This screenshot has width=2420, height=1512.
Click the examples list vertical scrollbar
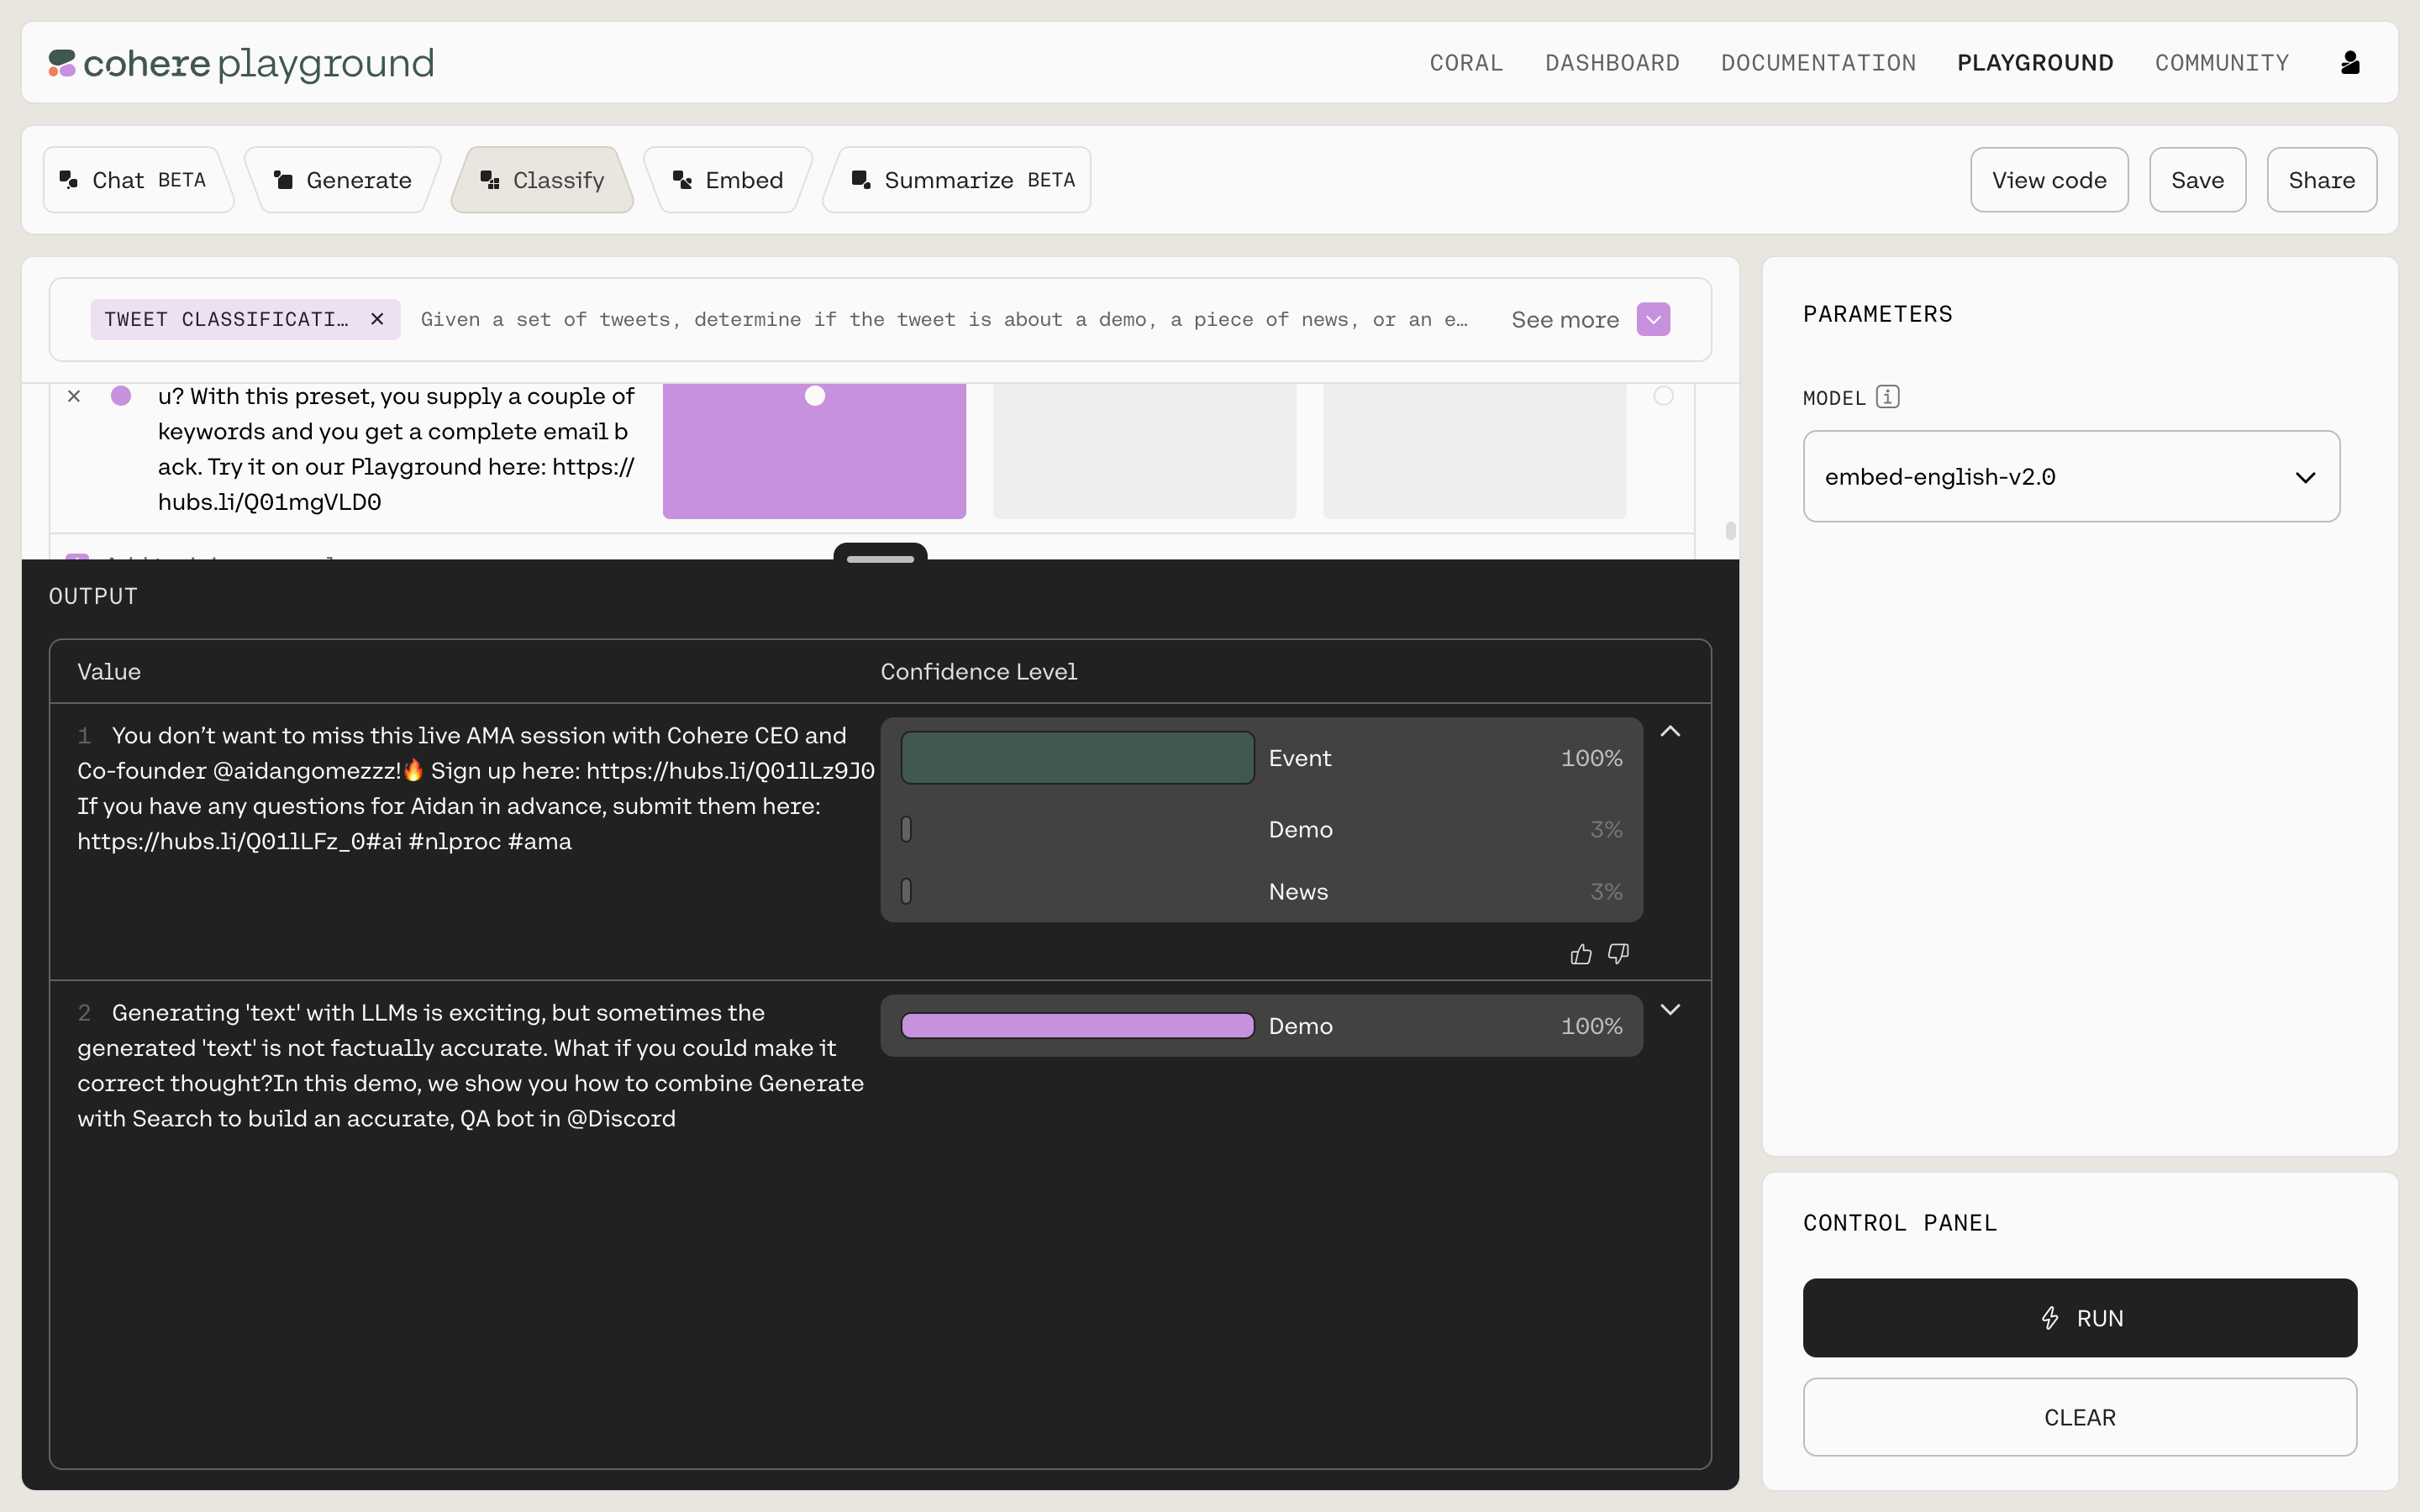point(1730,530)
